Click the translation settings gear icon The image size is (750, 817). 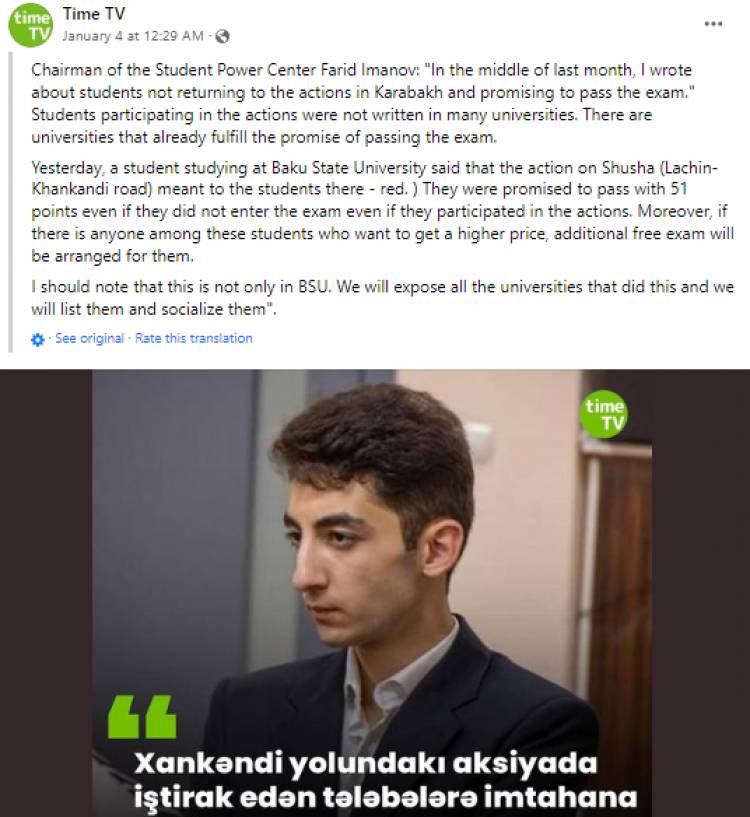[x=38, y=340]
